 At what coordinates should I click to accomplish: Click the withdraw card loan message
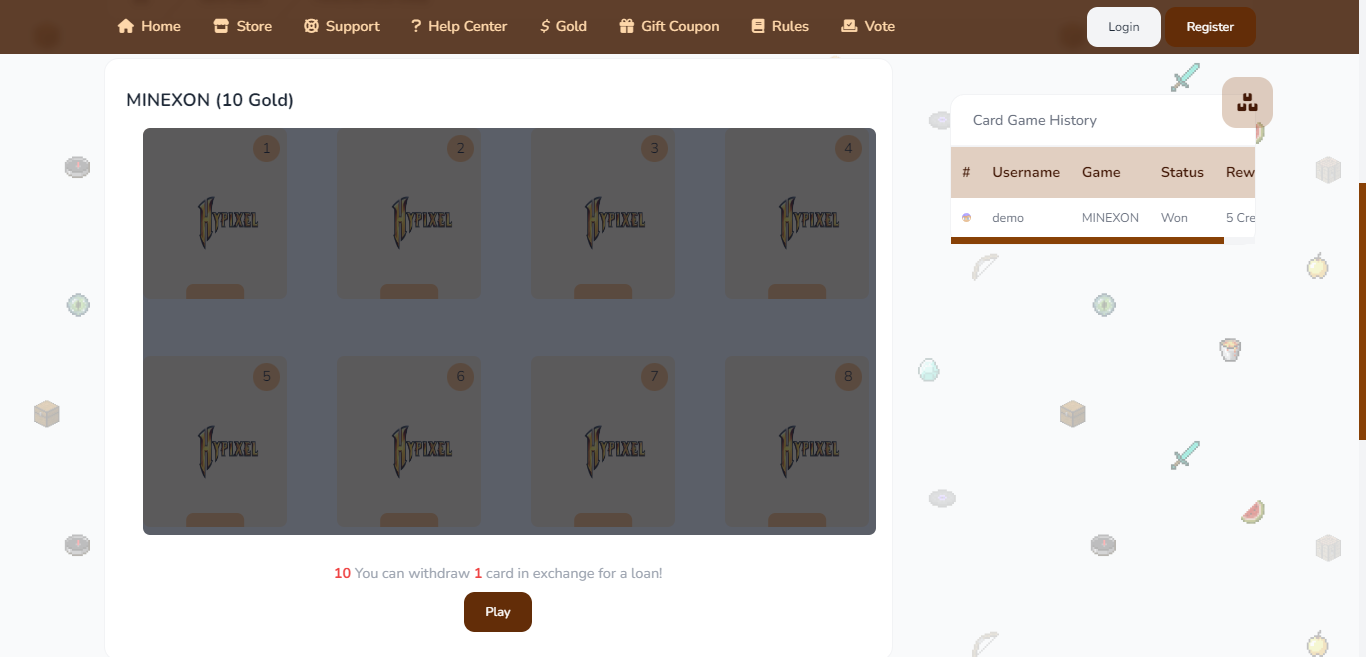pyautogui.click(x=498, y=573)
